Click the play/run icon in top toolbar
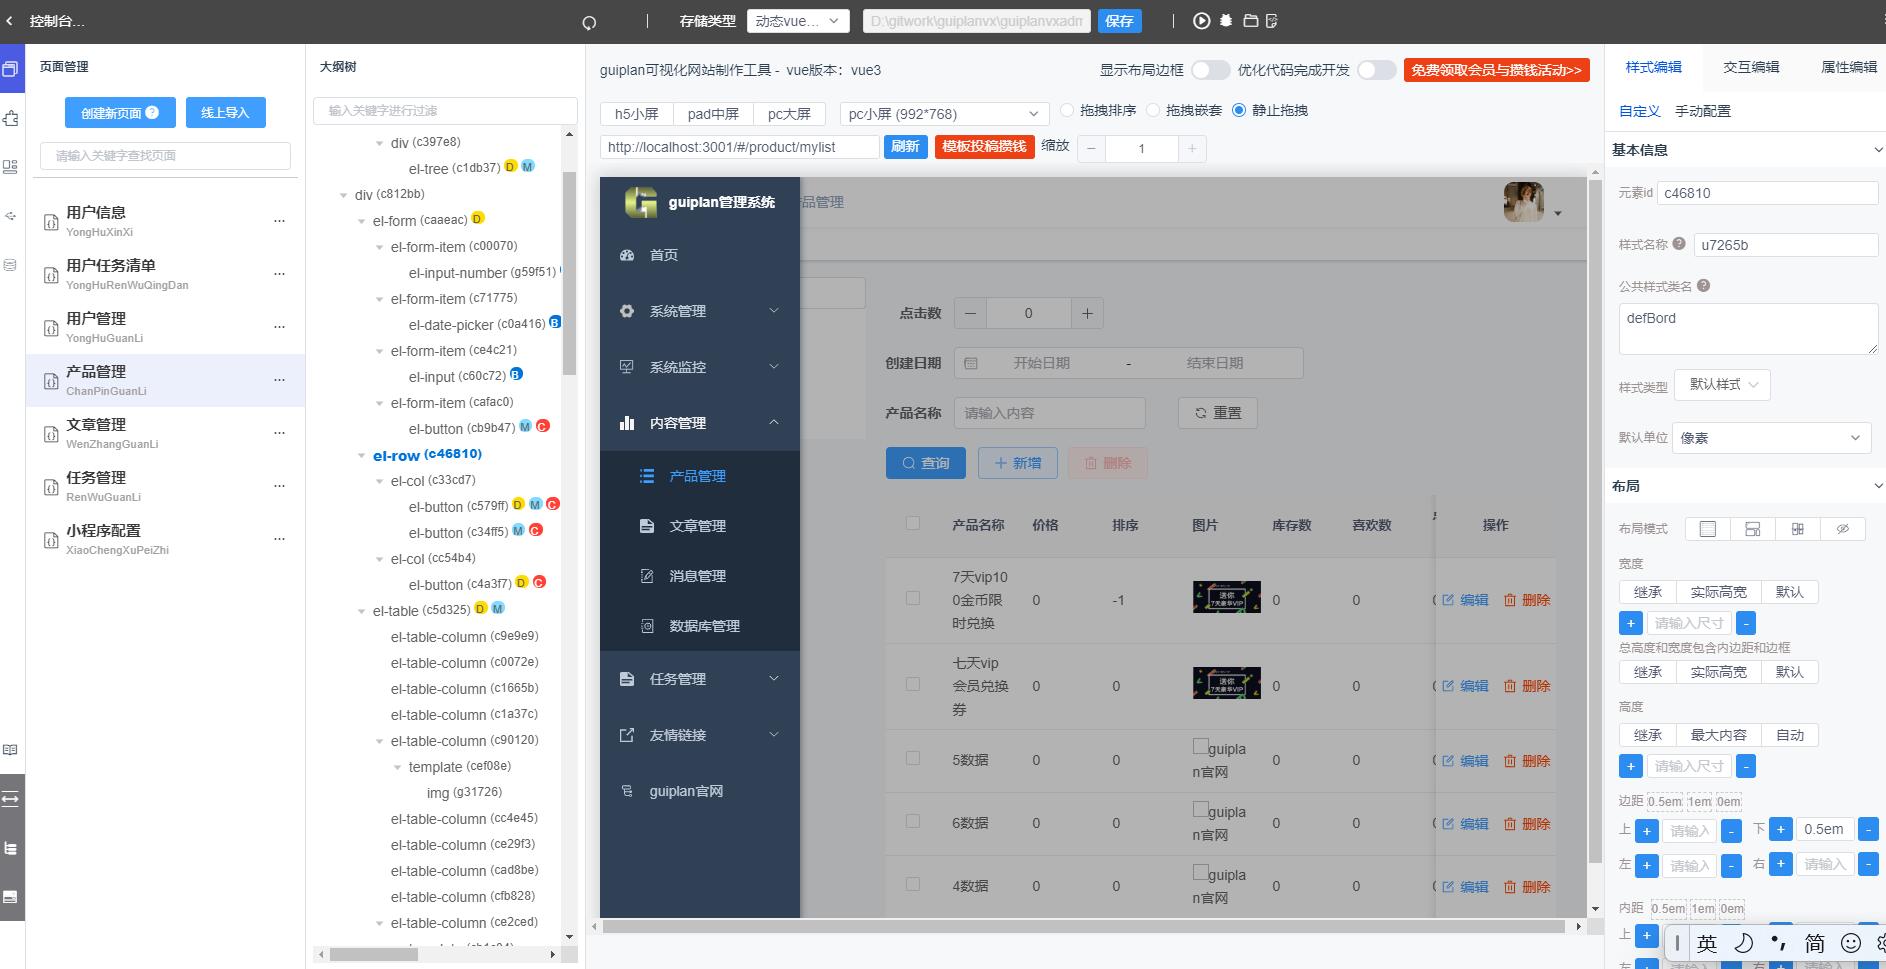1886x969 pixels. (1201, 21)
